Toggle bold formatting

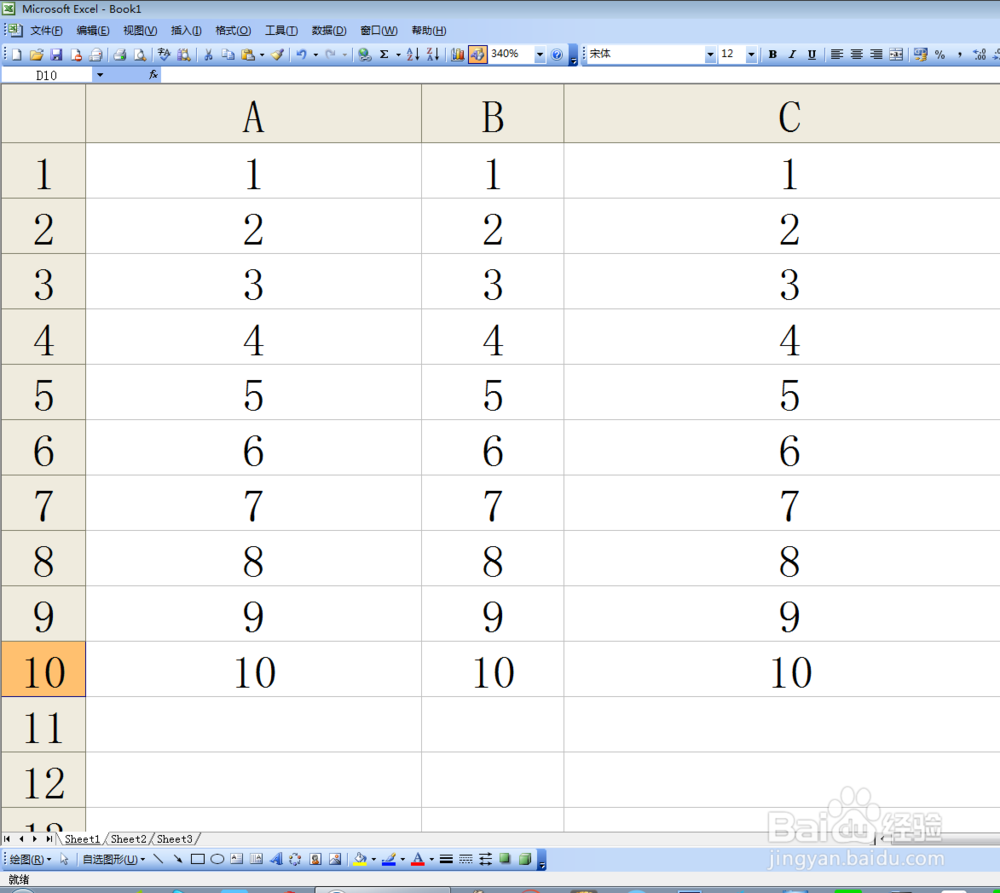pyautogui.click(x=772, y=54)
